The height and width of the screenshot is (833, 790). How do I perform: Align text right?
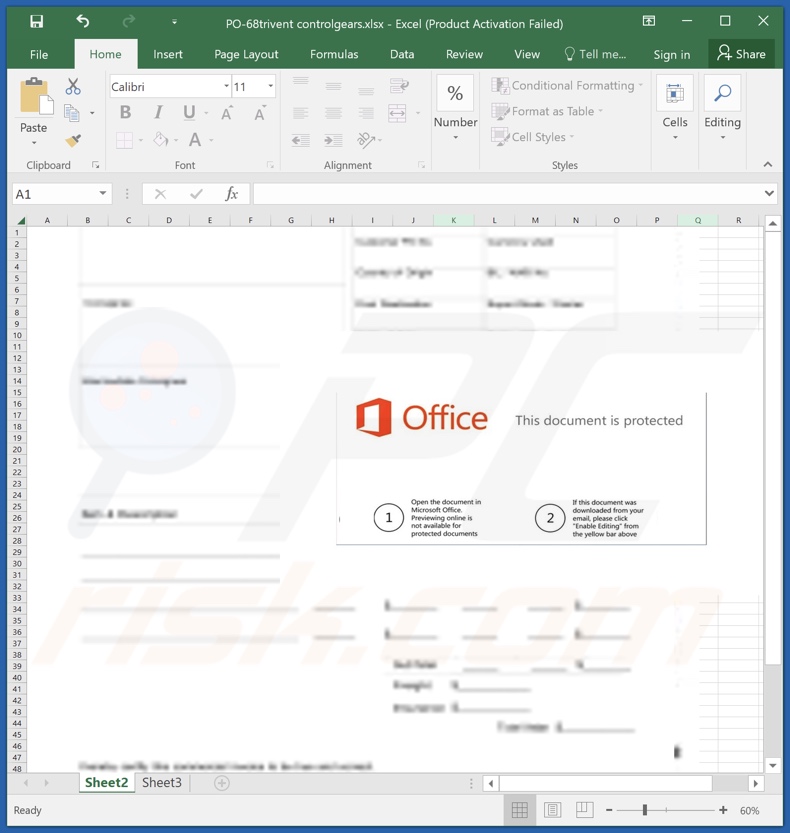[366, 113]
